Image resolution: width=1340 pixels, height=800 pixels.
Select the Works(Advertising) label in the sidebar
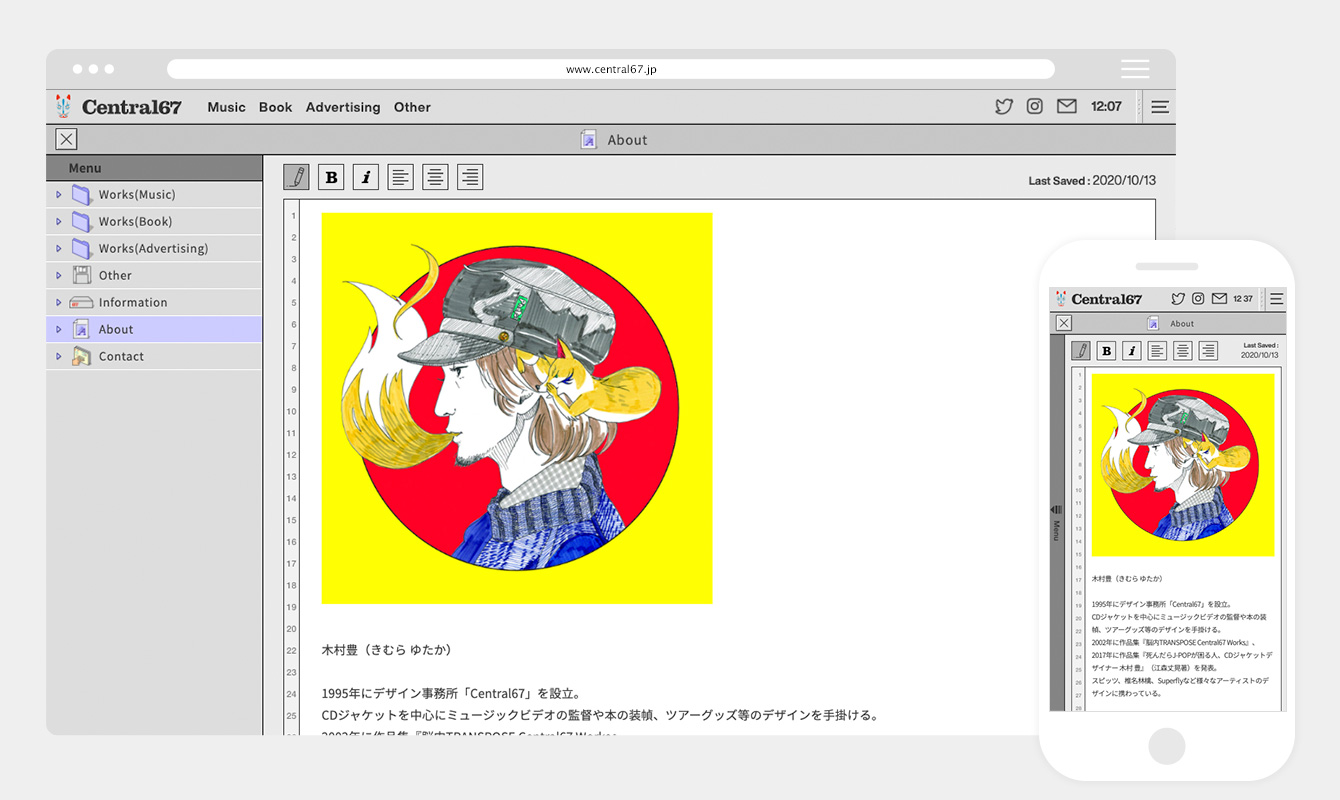[x=154, y=248]
